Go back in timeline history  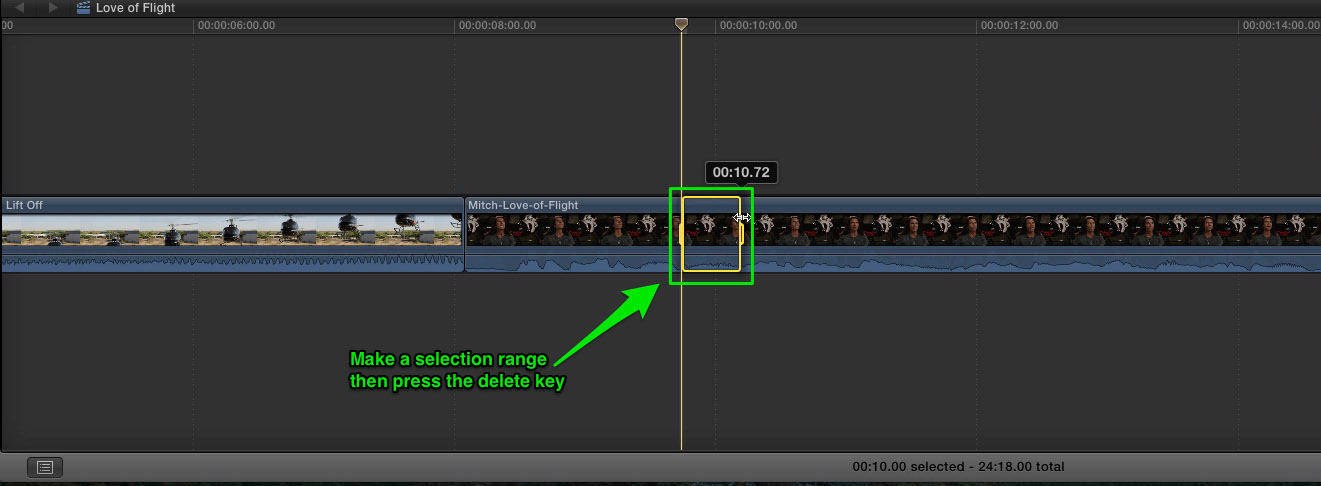(x=20, y=7)
